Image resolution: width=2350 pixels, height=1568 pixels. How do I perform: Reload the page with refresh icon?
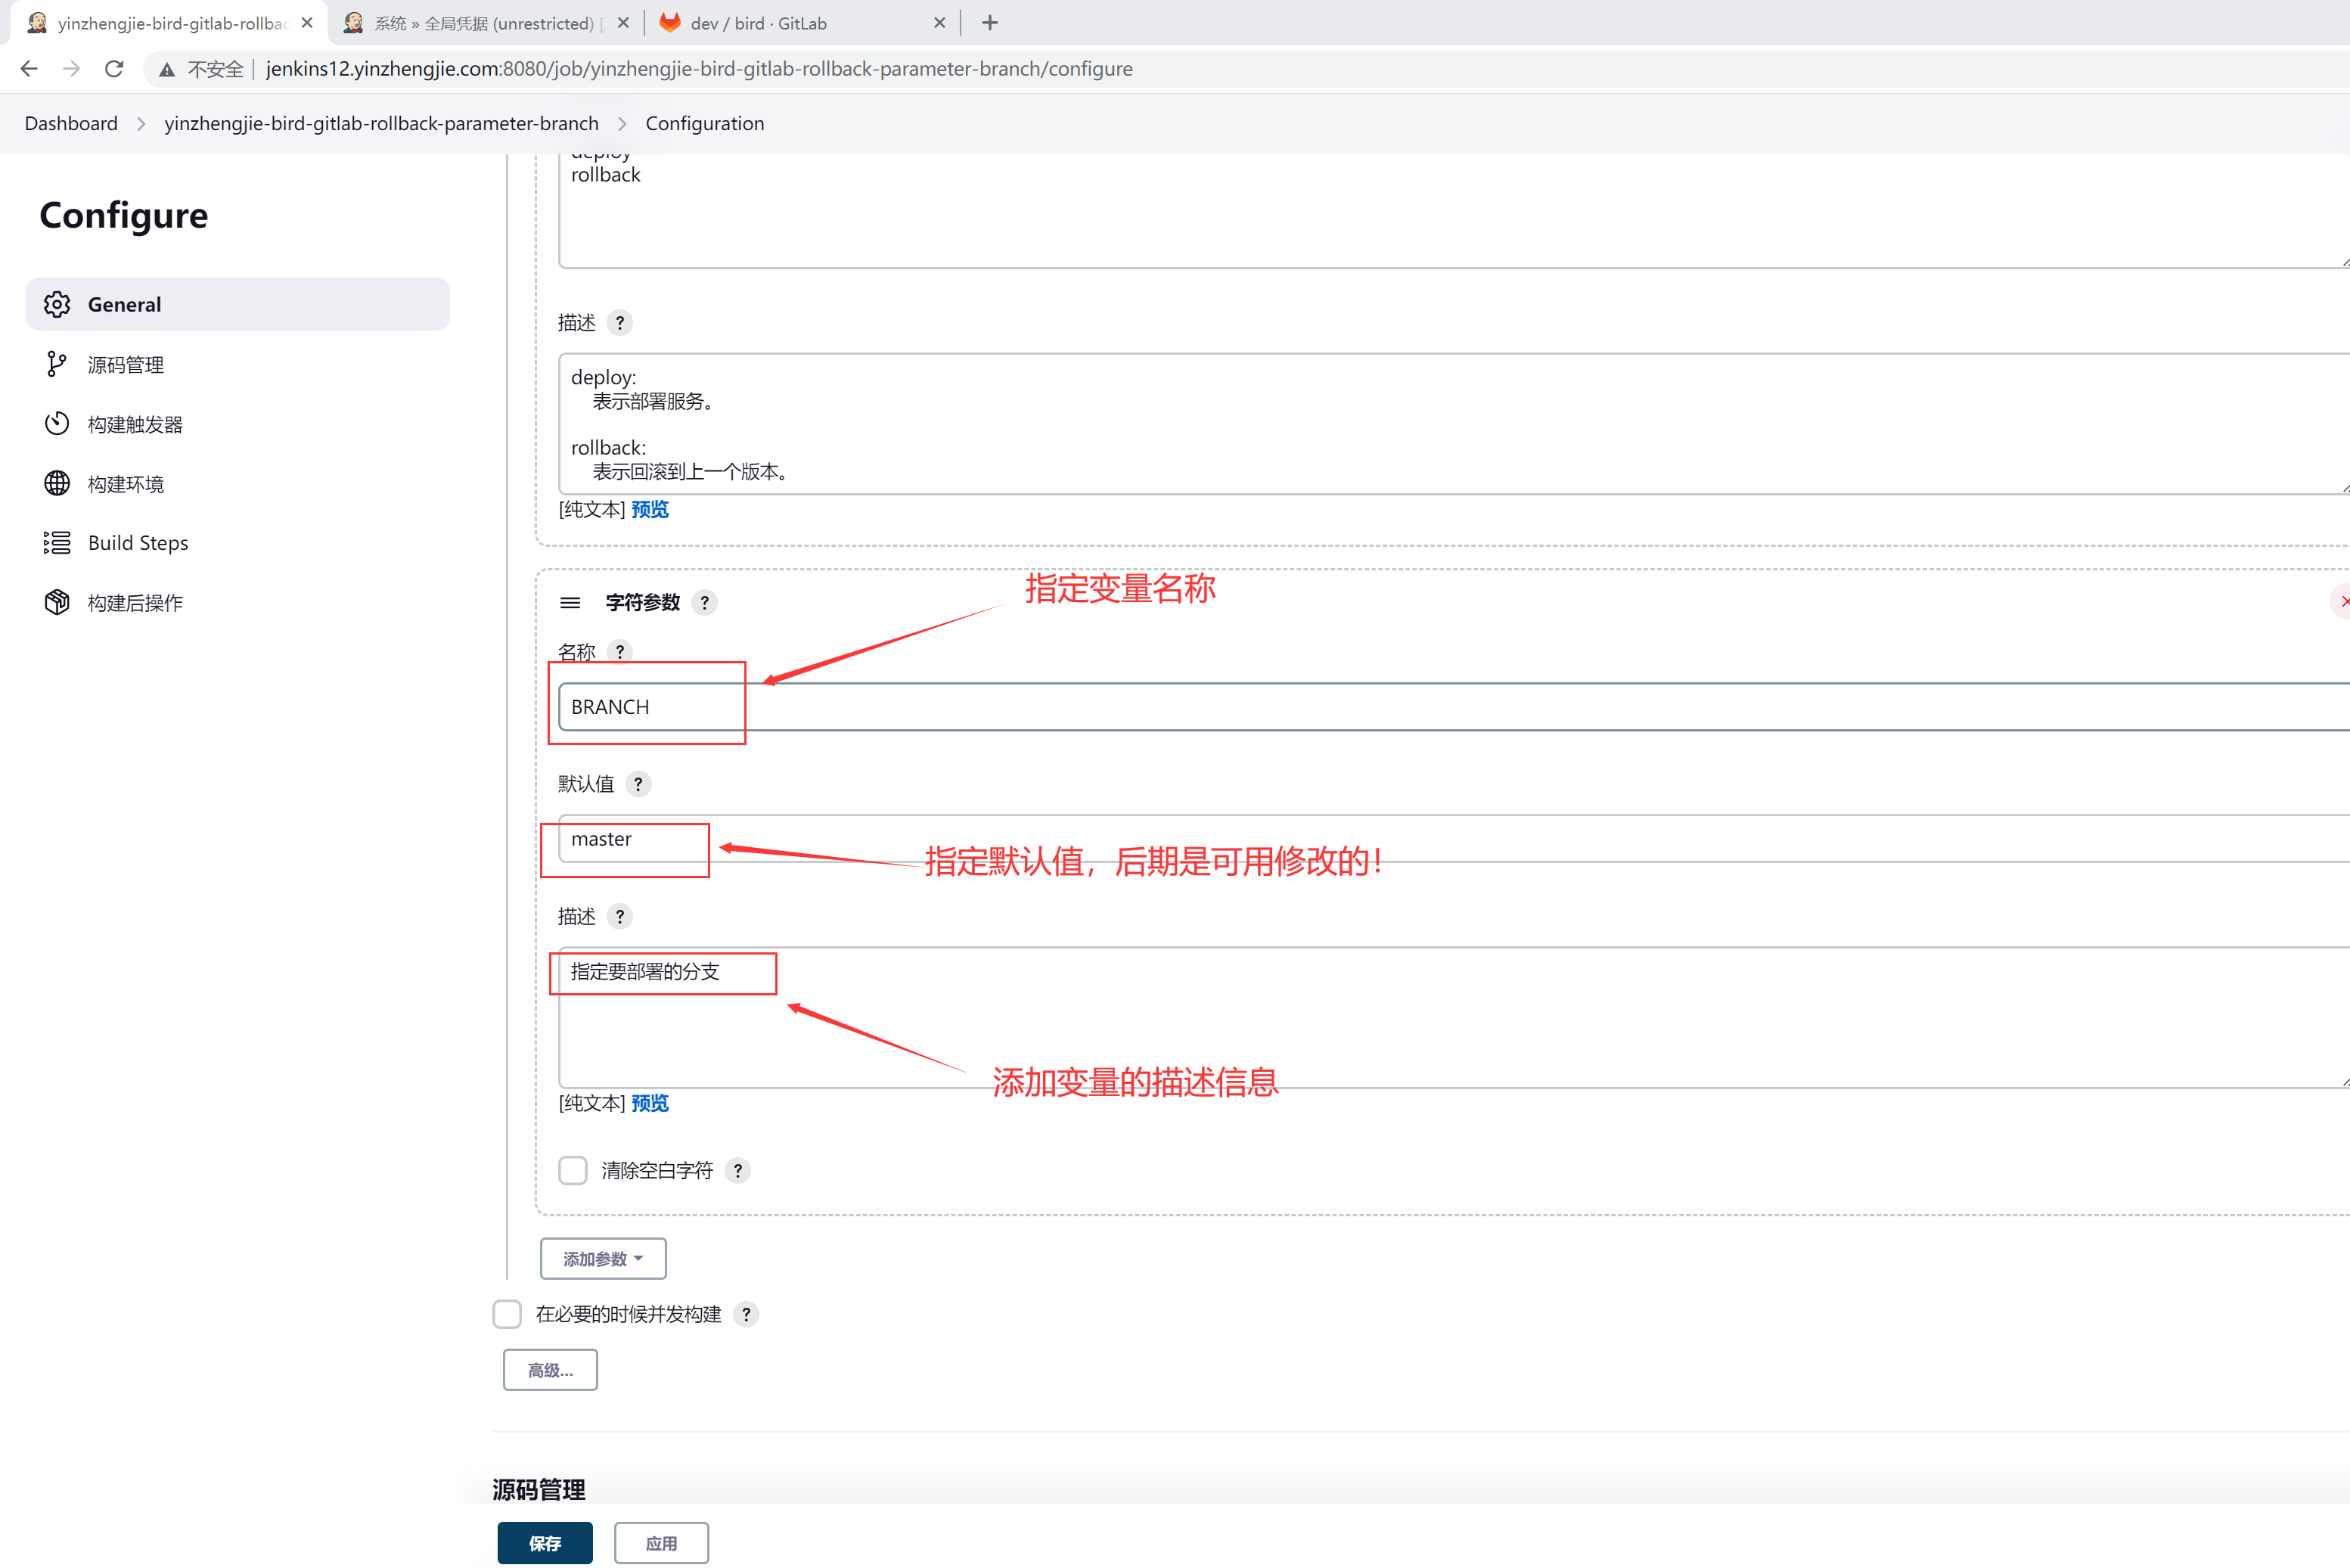[114, 69]
